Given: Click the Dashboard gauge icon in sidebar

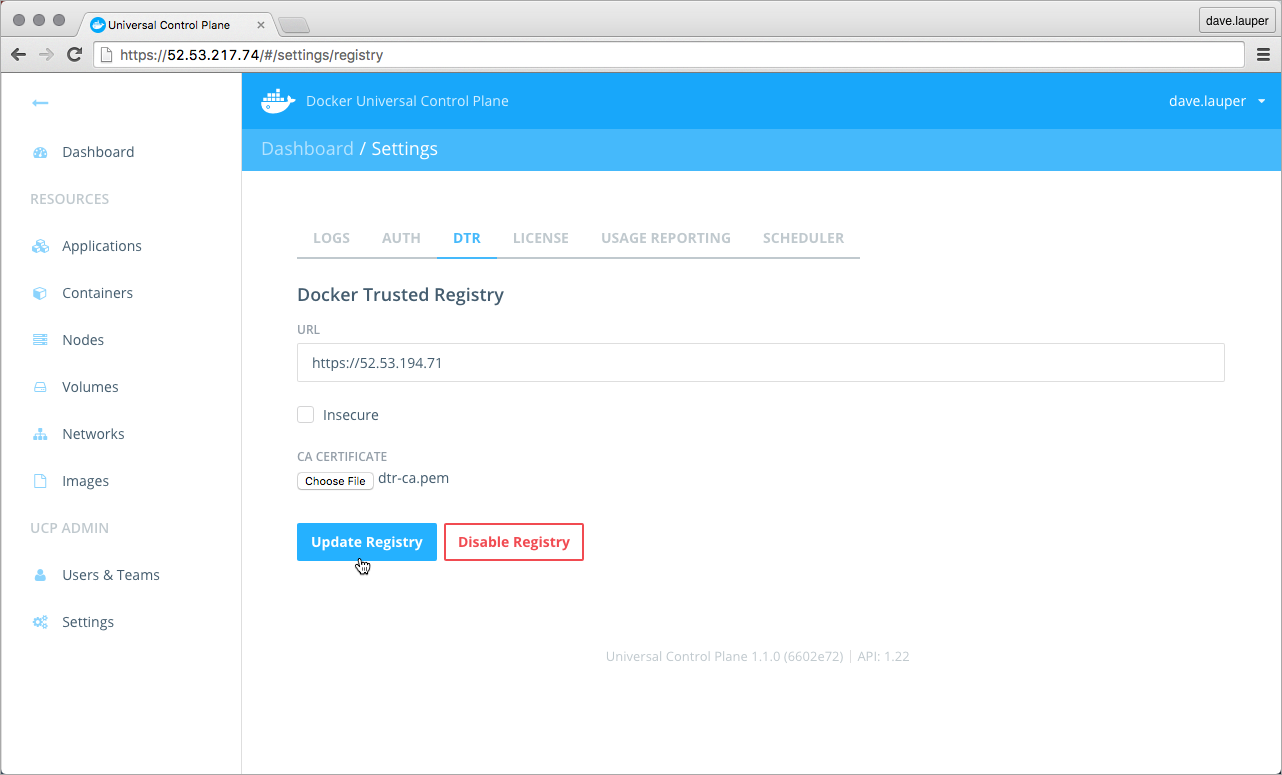Looking at the screenshot, I should coord(40,153).
